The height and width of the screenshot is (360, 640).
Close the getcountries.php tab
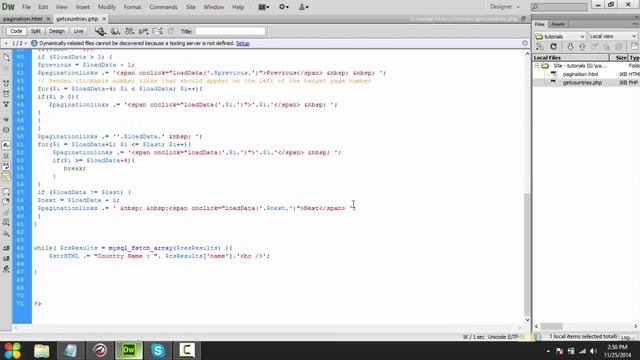click(x=104, y=19)
